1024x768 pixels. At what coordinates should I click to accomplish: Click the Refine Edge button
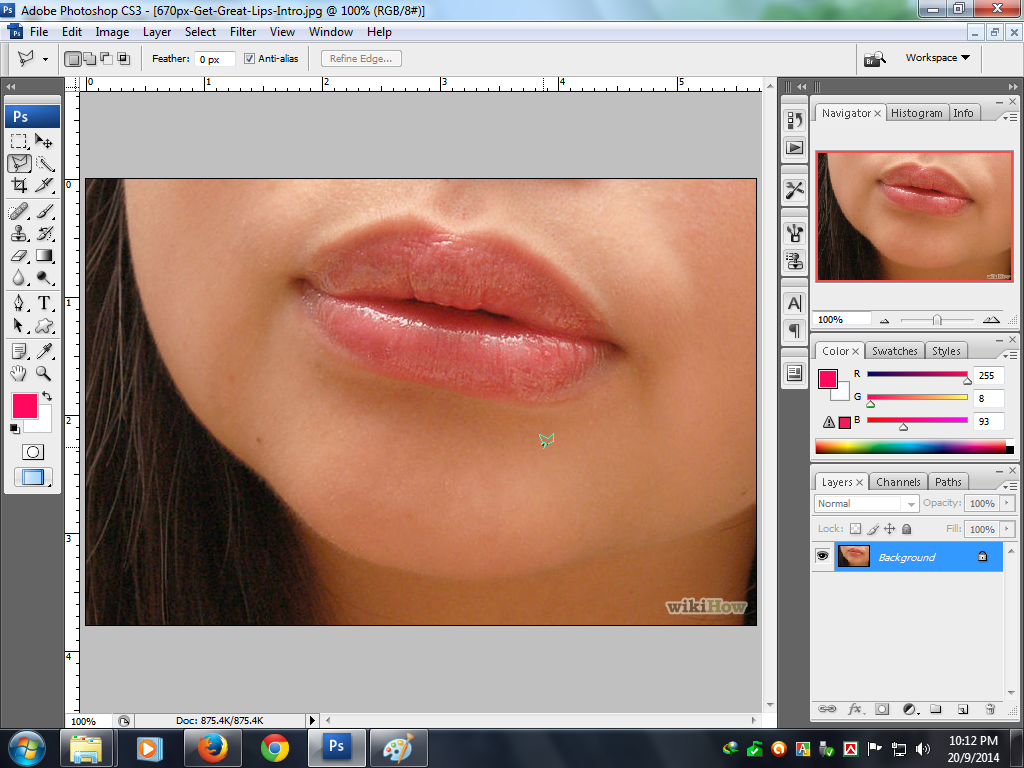(x=361, y=59)
